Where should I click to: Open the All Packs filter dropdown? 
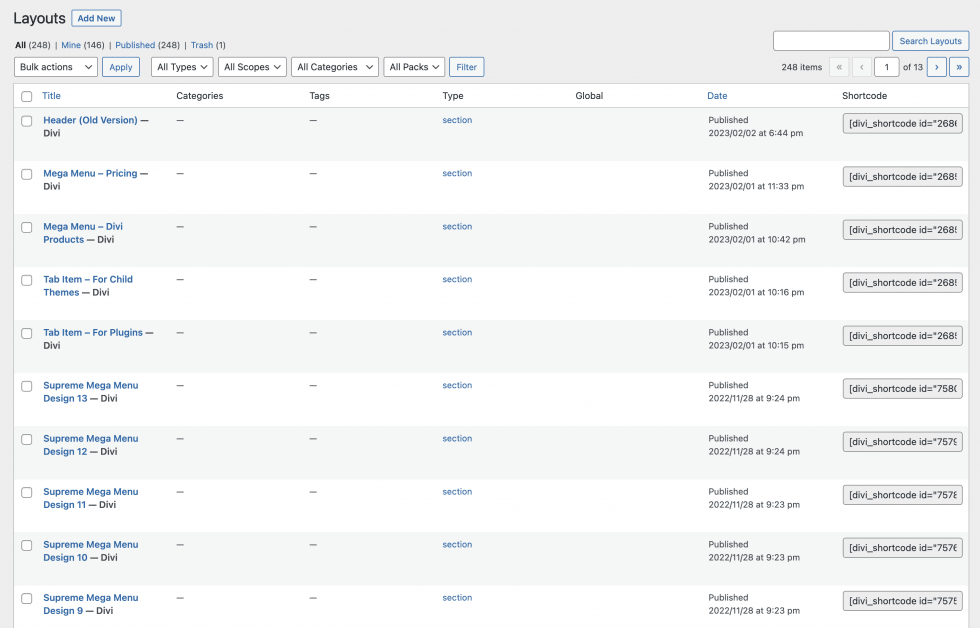[x=413, y=67]
